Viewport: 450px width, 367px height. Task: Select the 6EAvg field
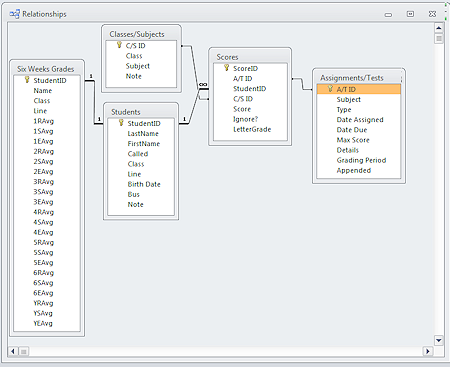pyautogui.click(x=43, y=293)
